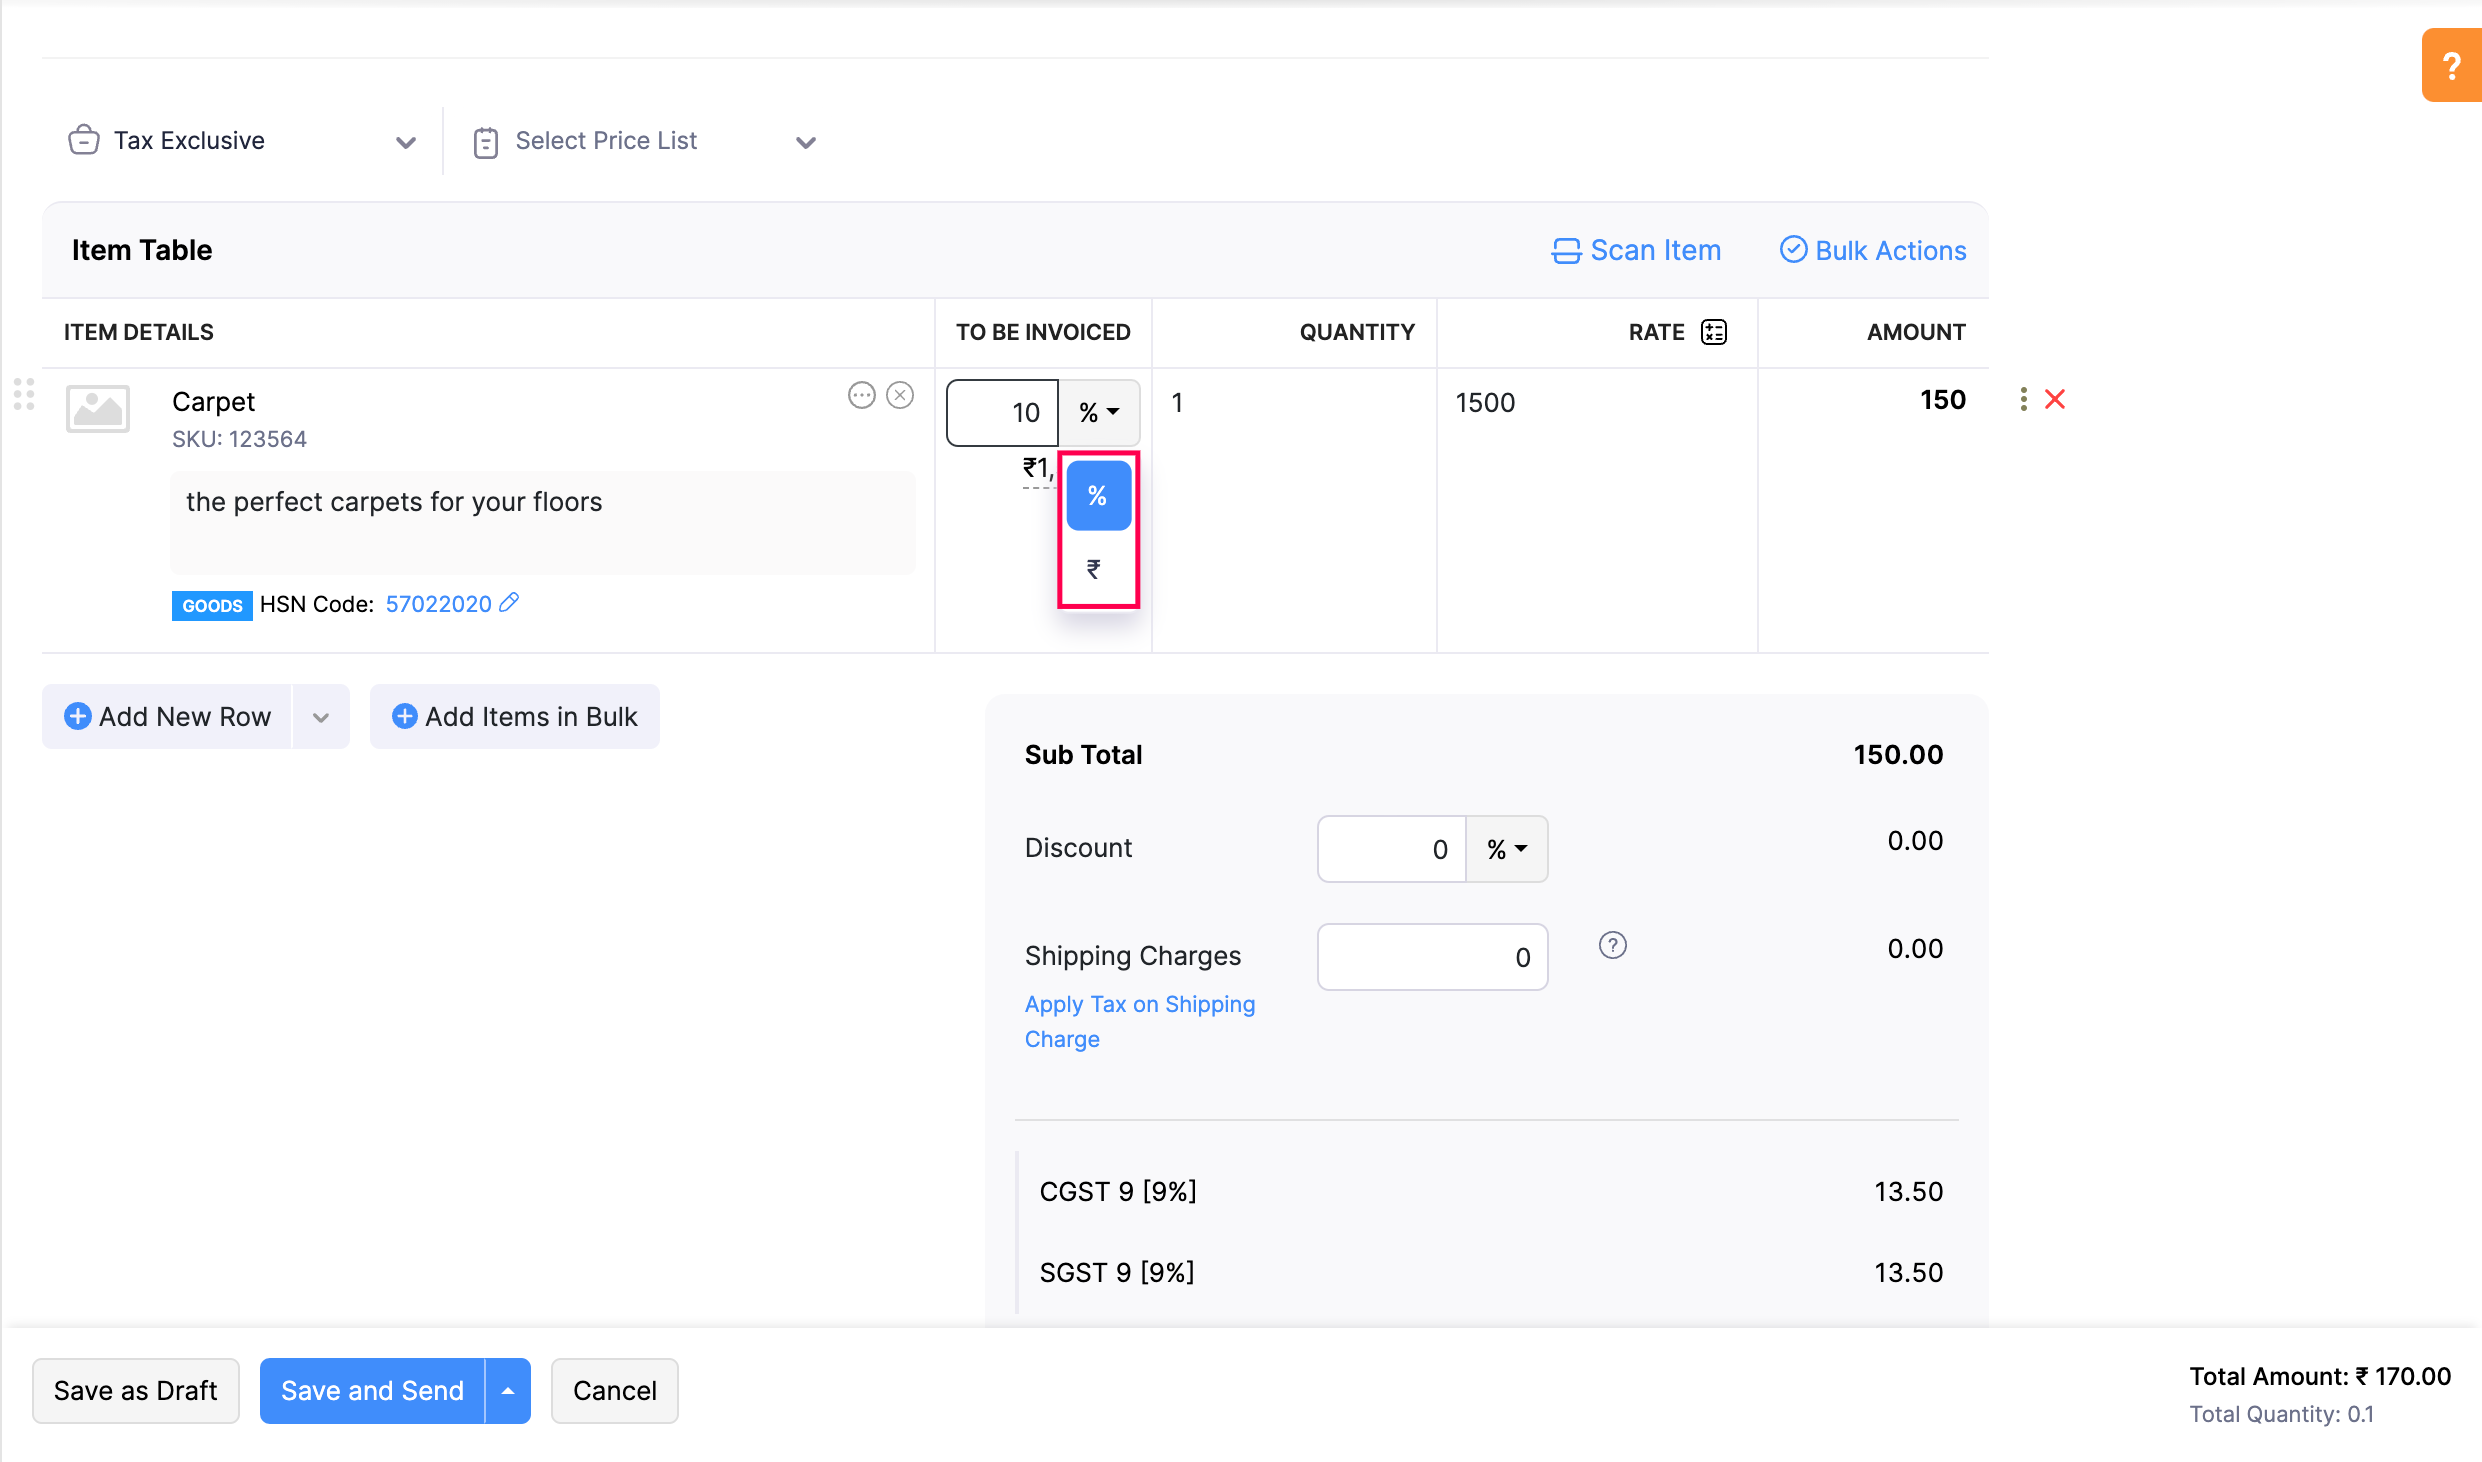Choose the percent option in open menu
This screenshot has width=2482, height=1462.
coord(1098,496)
